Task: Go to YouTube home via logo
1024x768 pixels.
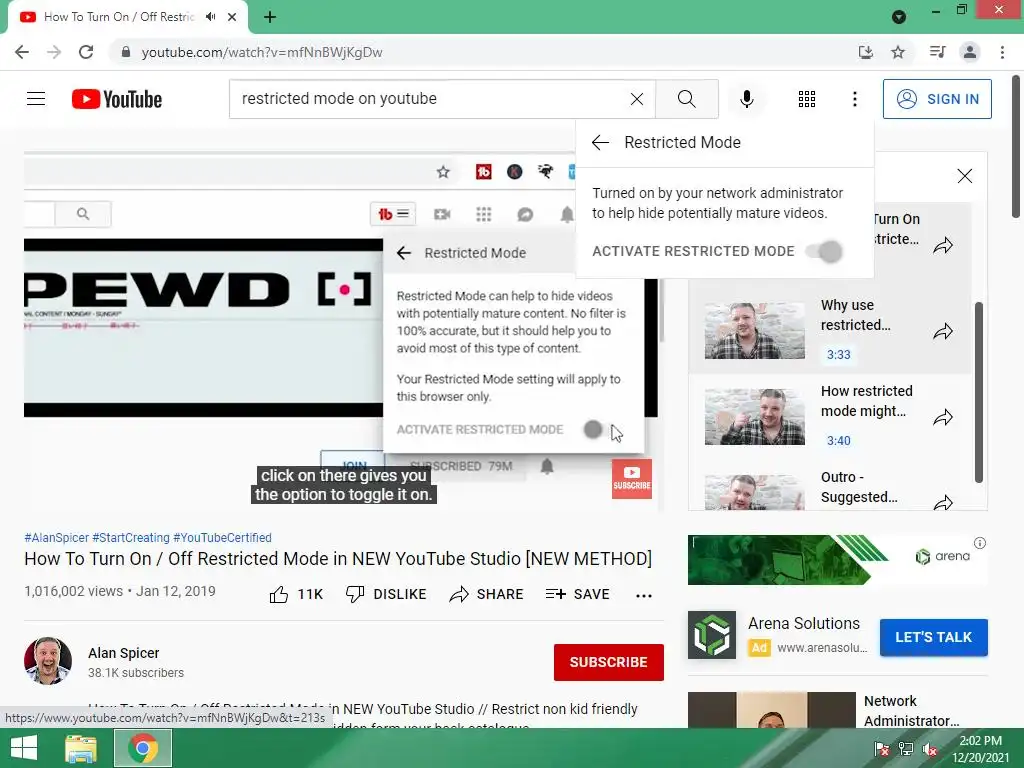Action: point(117,99)
